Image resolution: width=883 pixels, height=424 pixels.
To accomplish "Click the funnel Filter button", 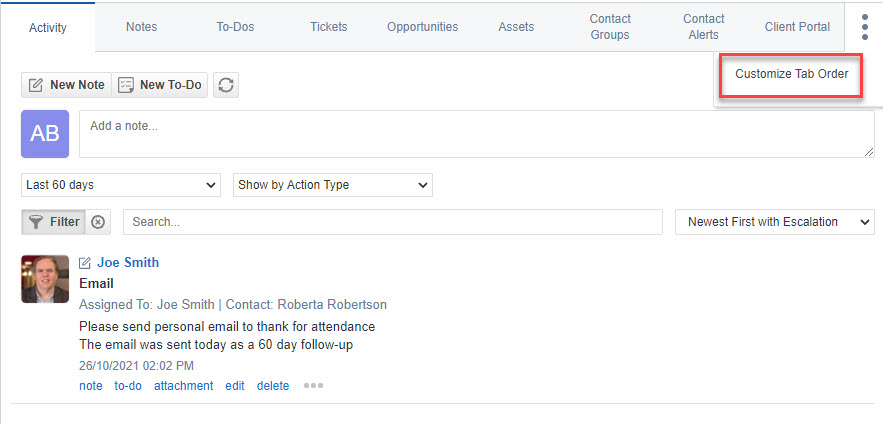I will coord(53,222).
